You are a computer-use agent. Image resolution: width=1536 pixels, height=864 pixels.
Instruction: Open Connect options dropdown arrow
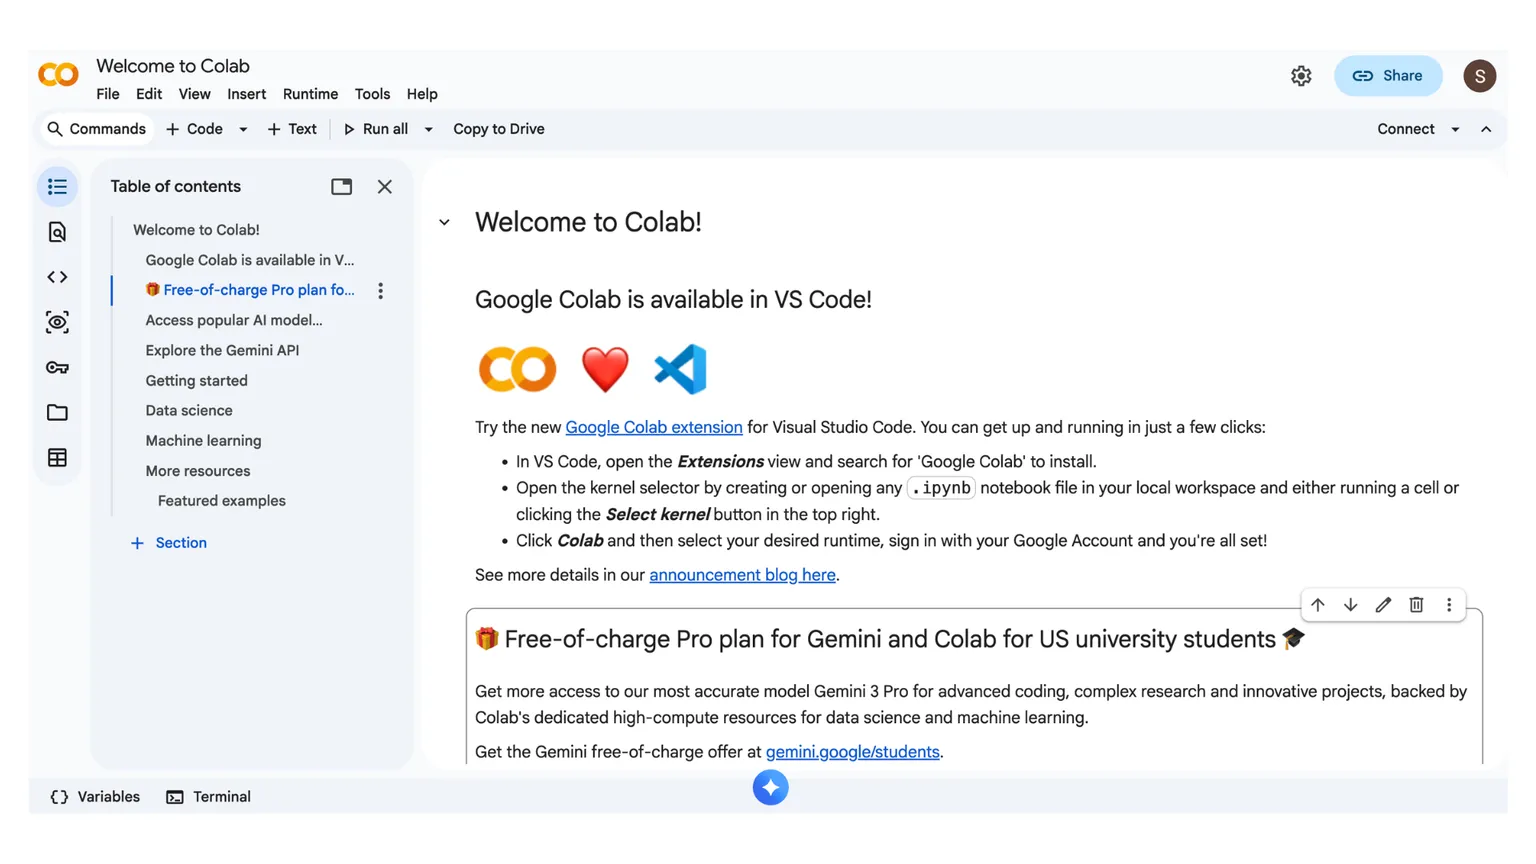[1455, 129]
